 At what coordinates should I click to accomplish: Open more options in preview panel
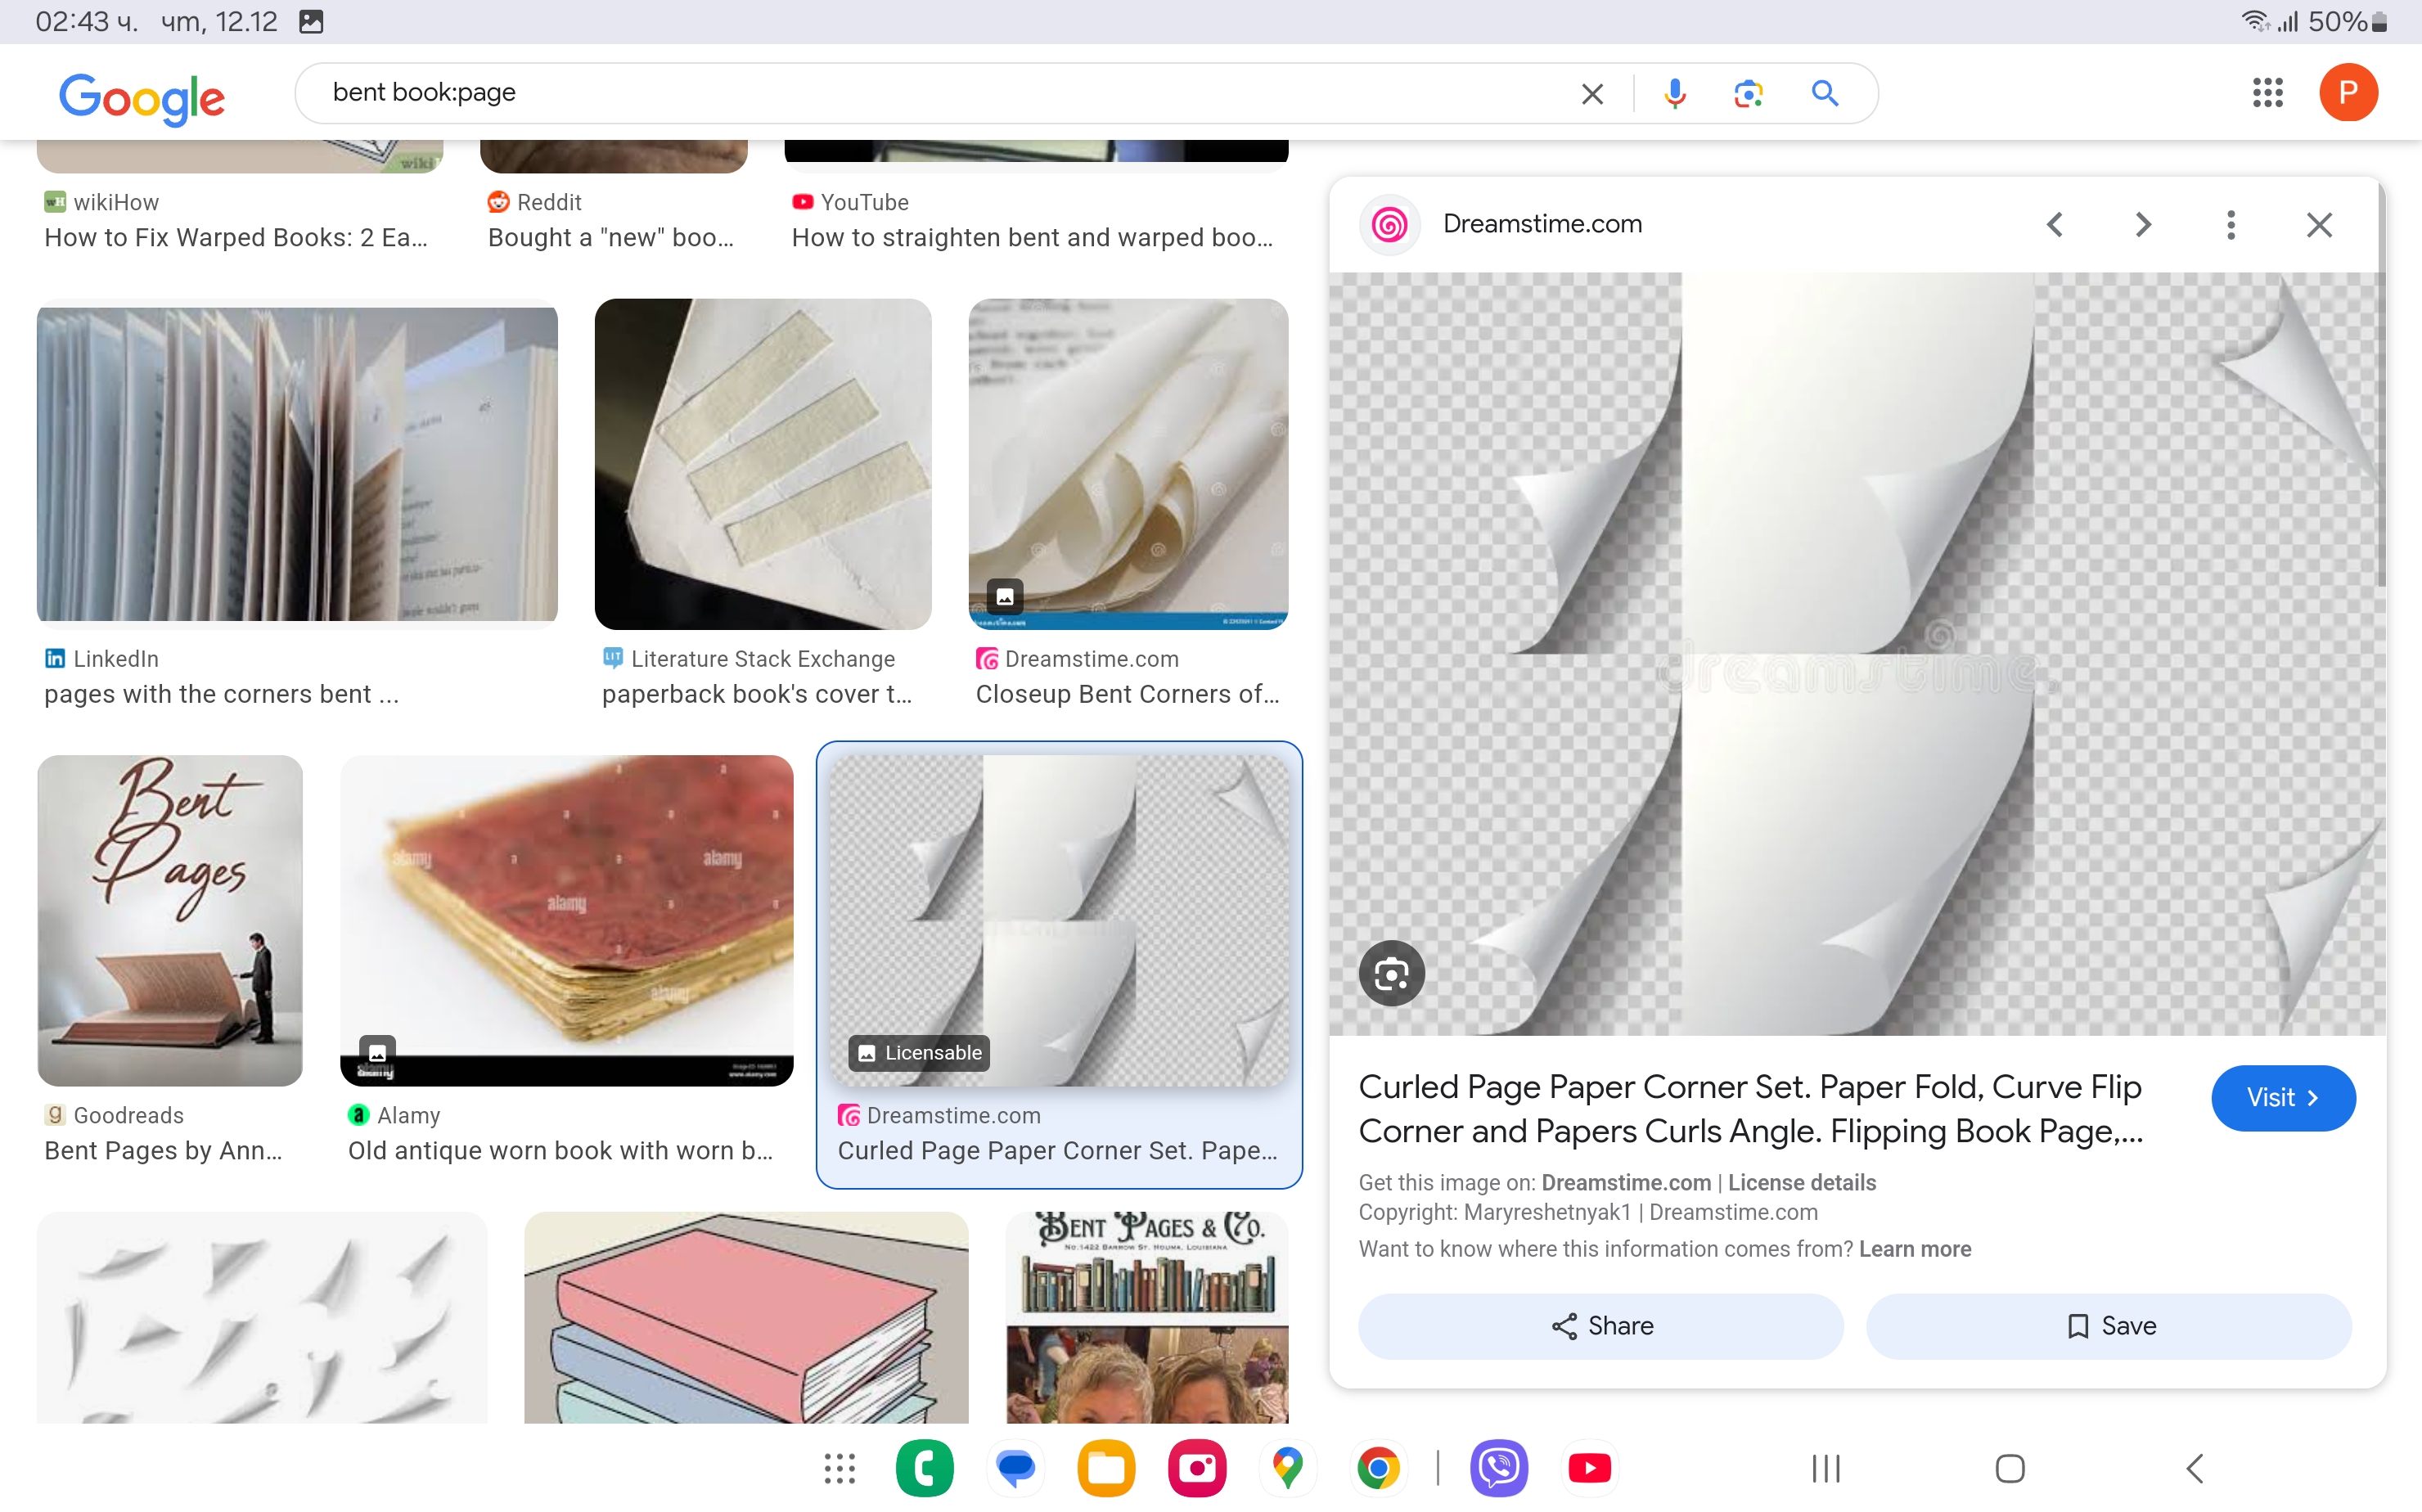2230,224
